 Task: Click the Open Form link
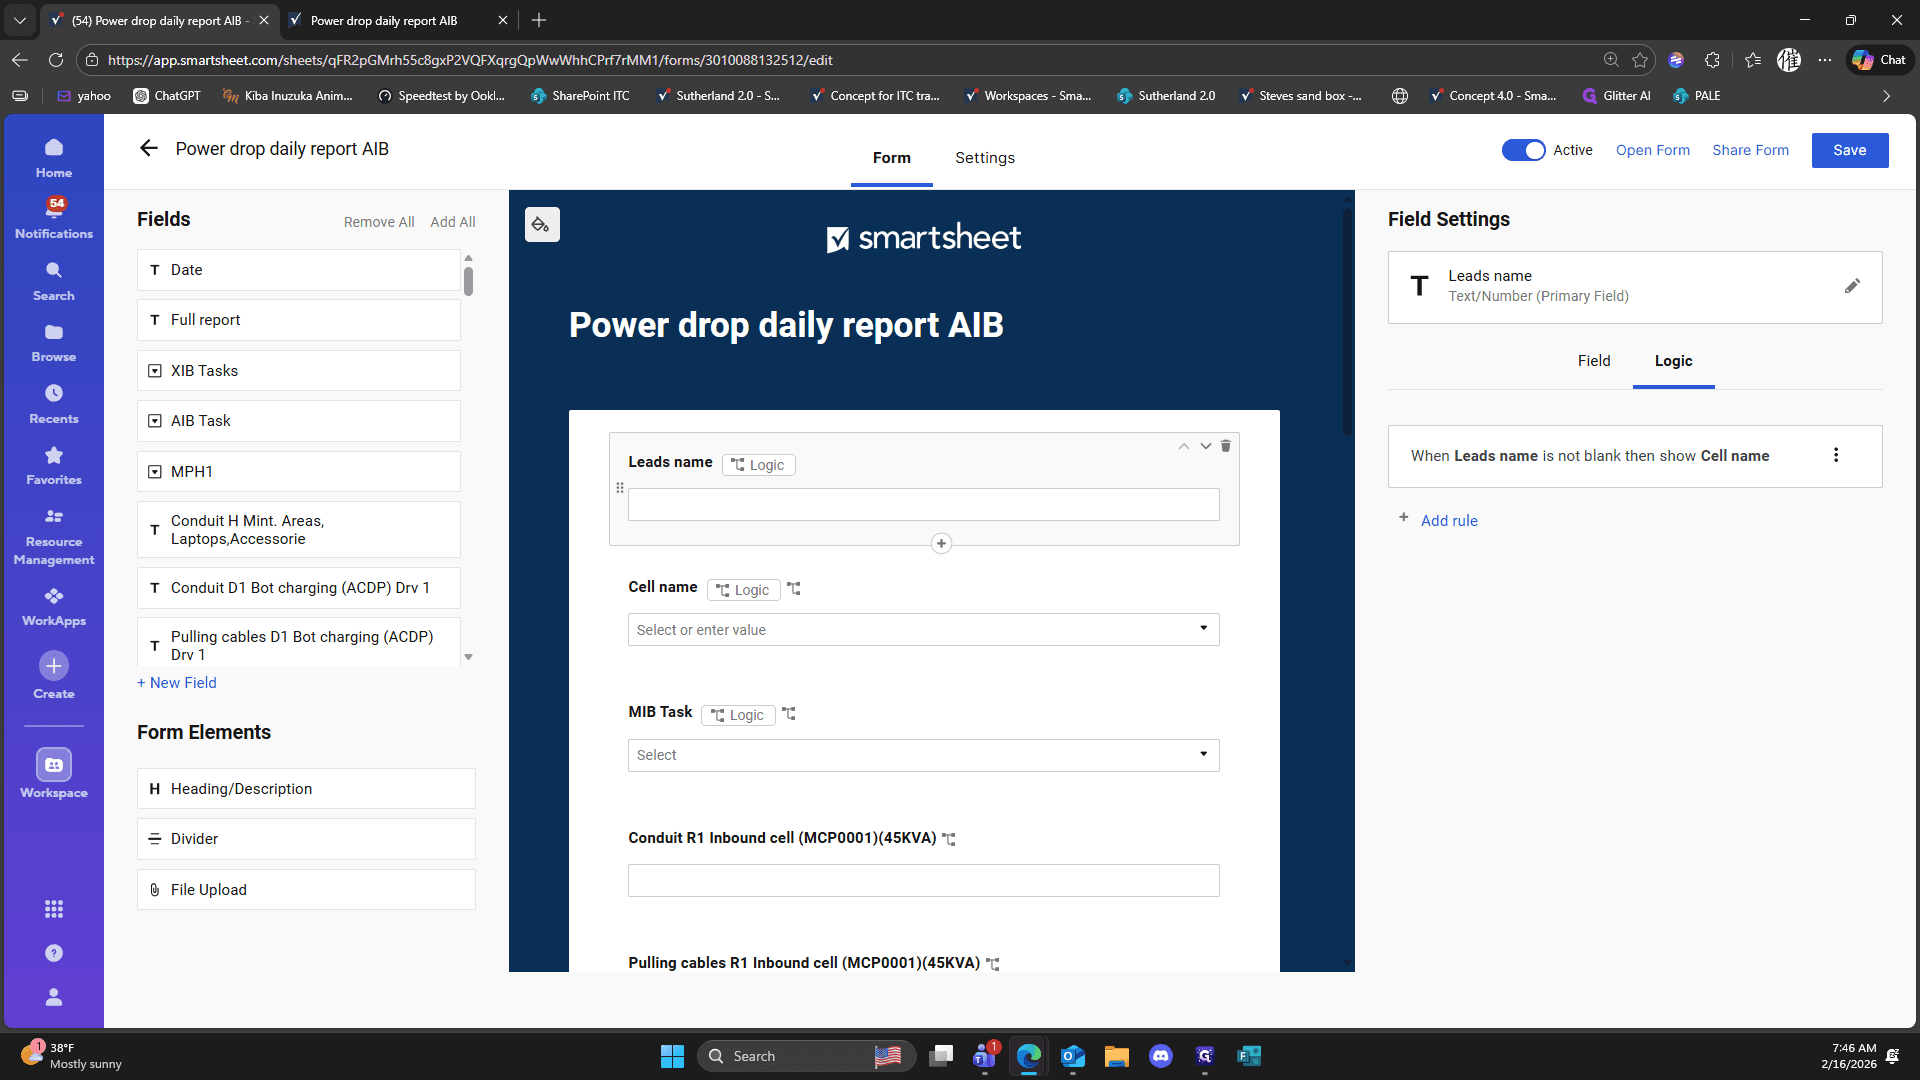[1653, 150]
